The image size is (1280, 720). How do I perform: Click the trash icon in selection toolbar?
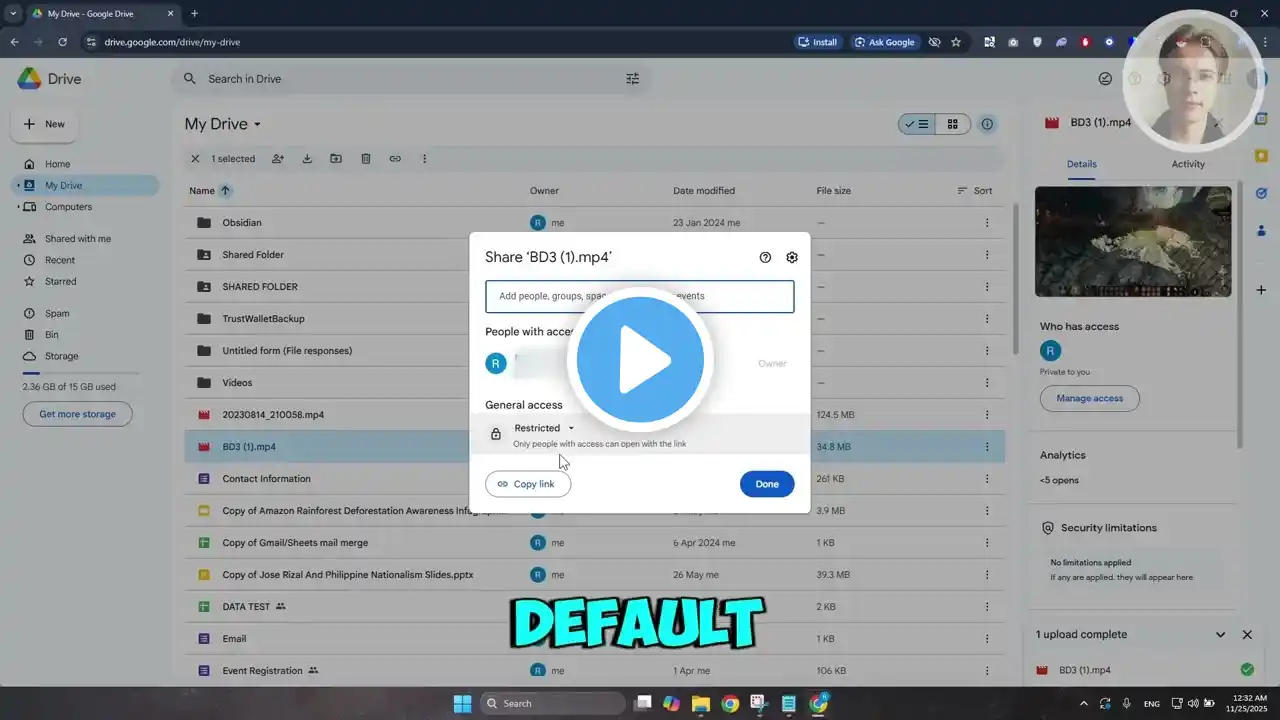[366, 159]
